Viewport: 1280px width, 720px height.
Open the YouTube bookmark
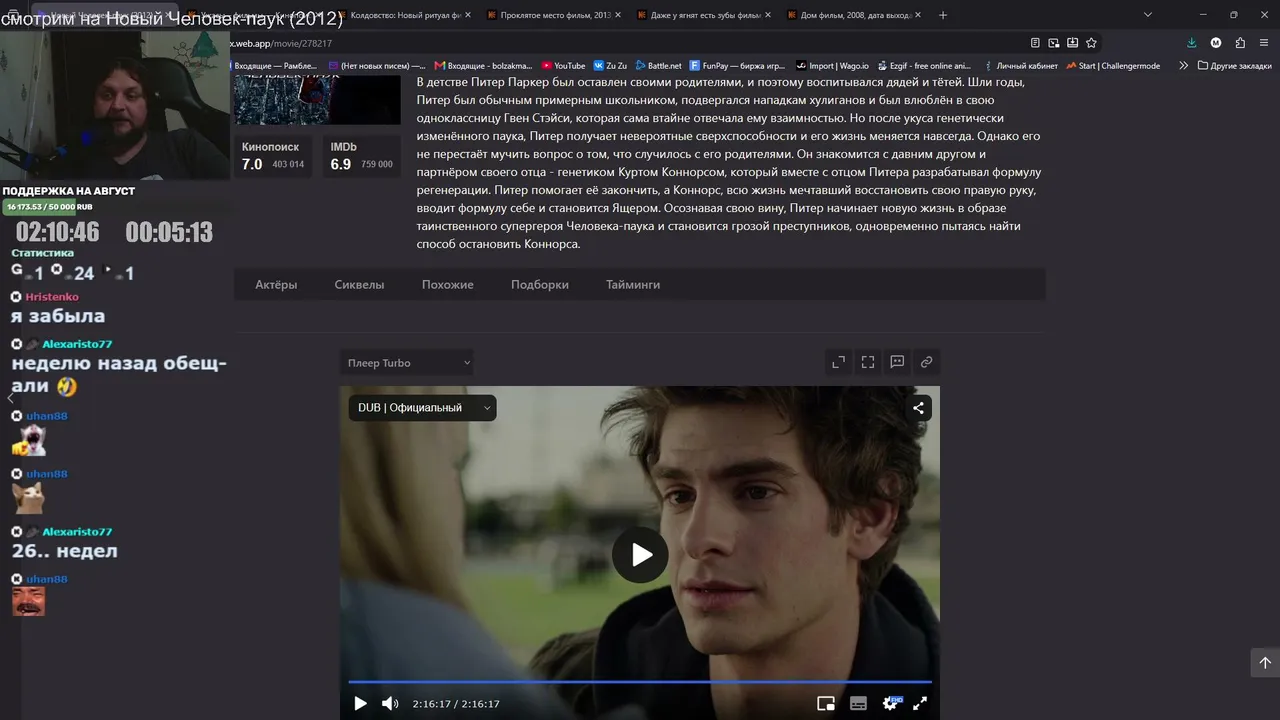point(564,66)
